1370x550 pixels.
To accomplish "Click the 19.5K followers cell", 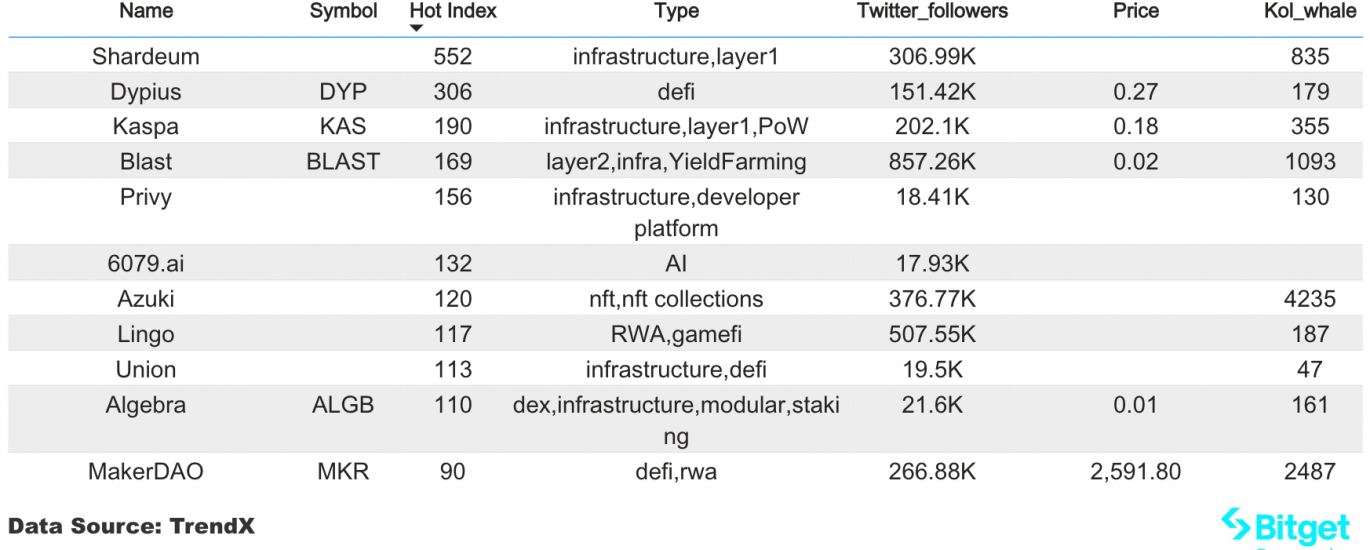I will click(x=932, y=369).
